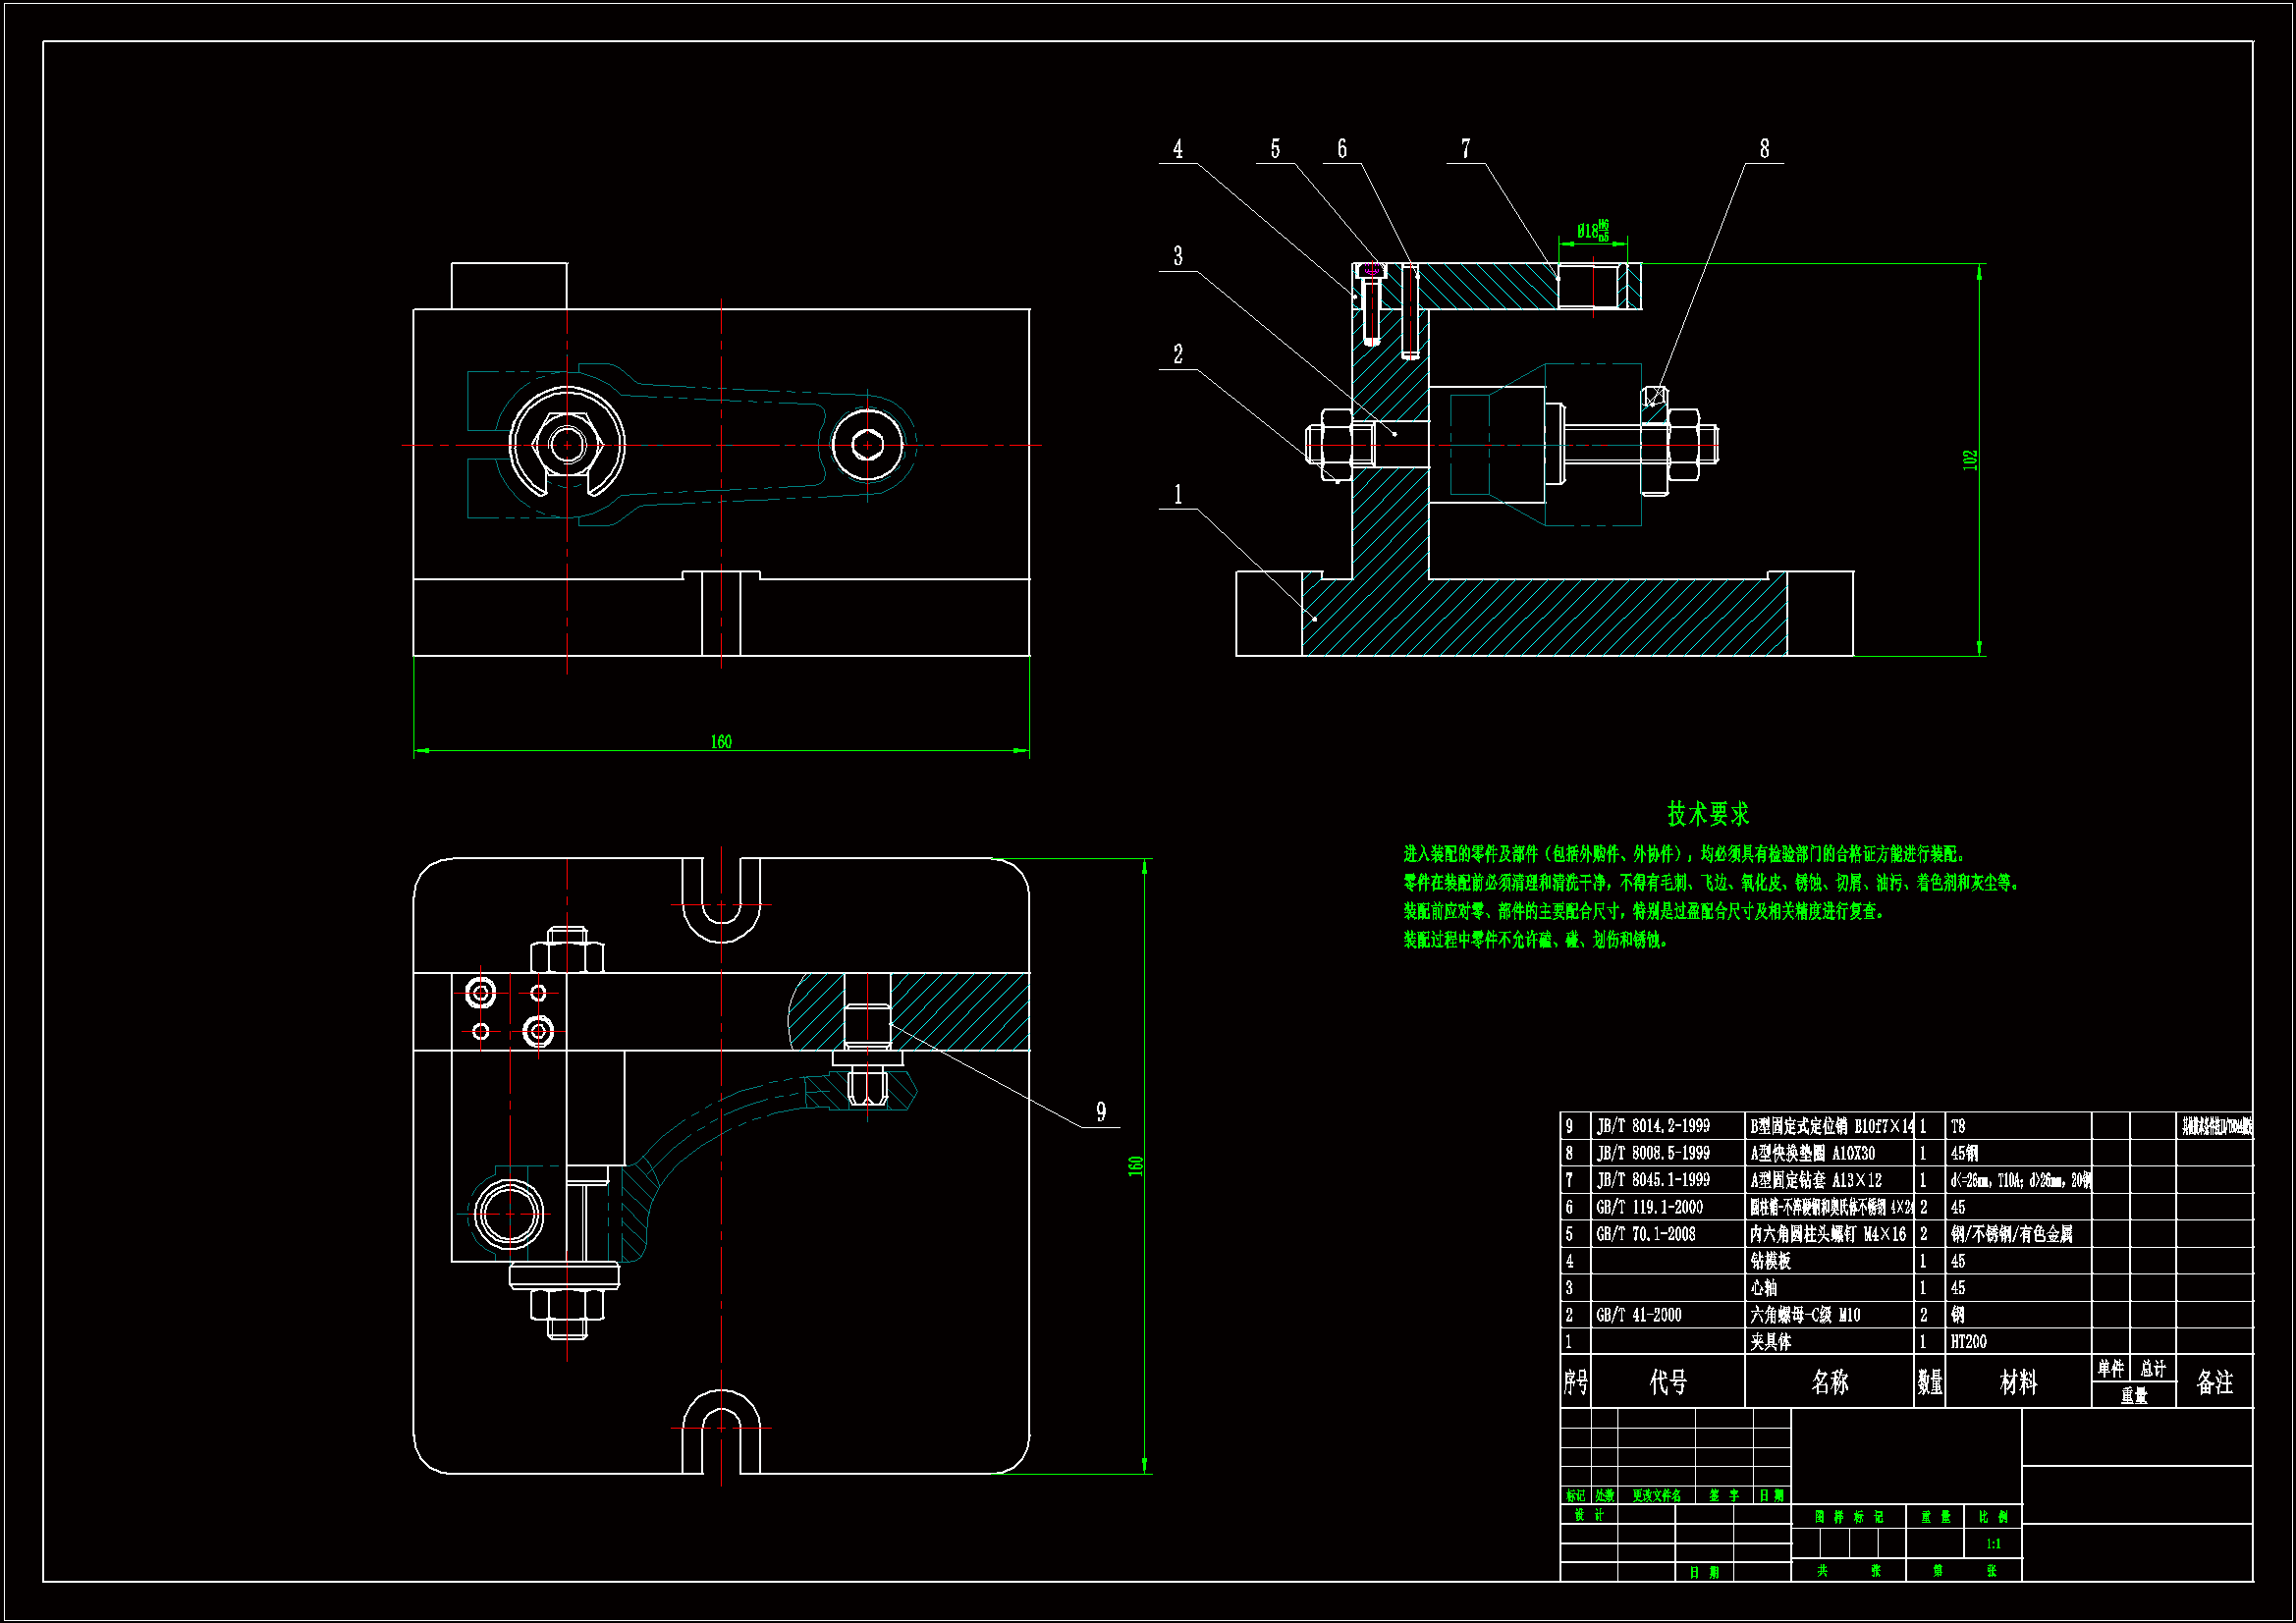Screen dimensions: 2296x1623
Task: Select the 内六角圆柱头螺钉 M4×16 cell
Action: pyautogui.click(x=1827, y=1234)
